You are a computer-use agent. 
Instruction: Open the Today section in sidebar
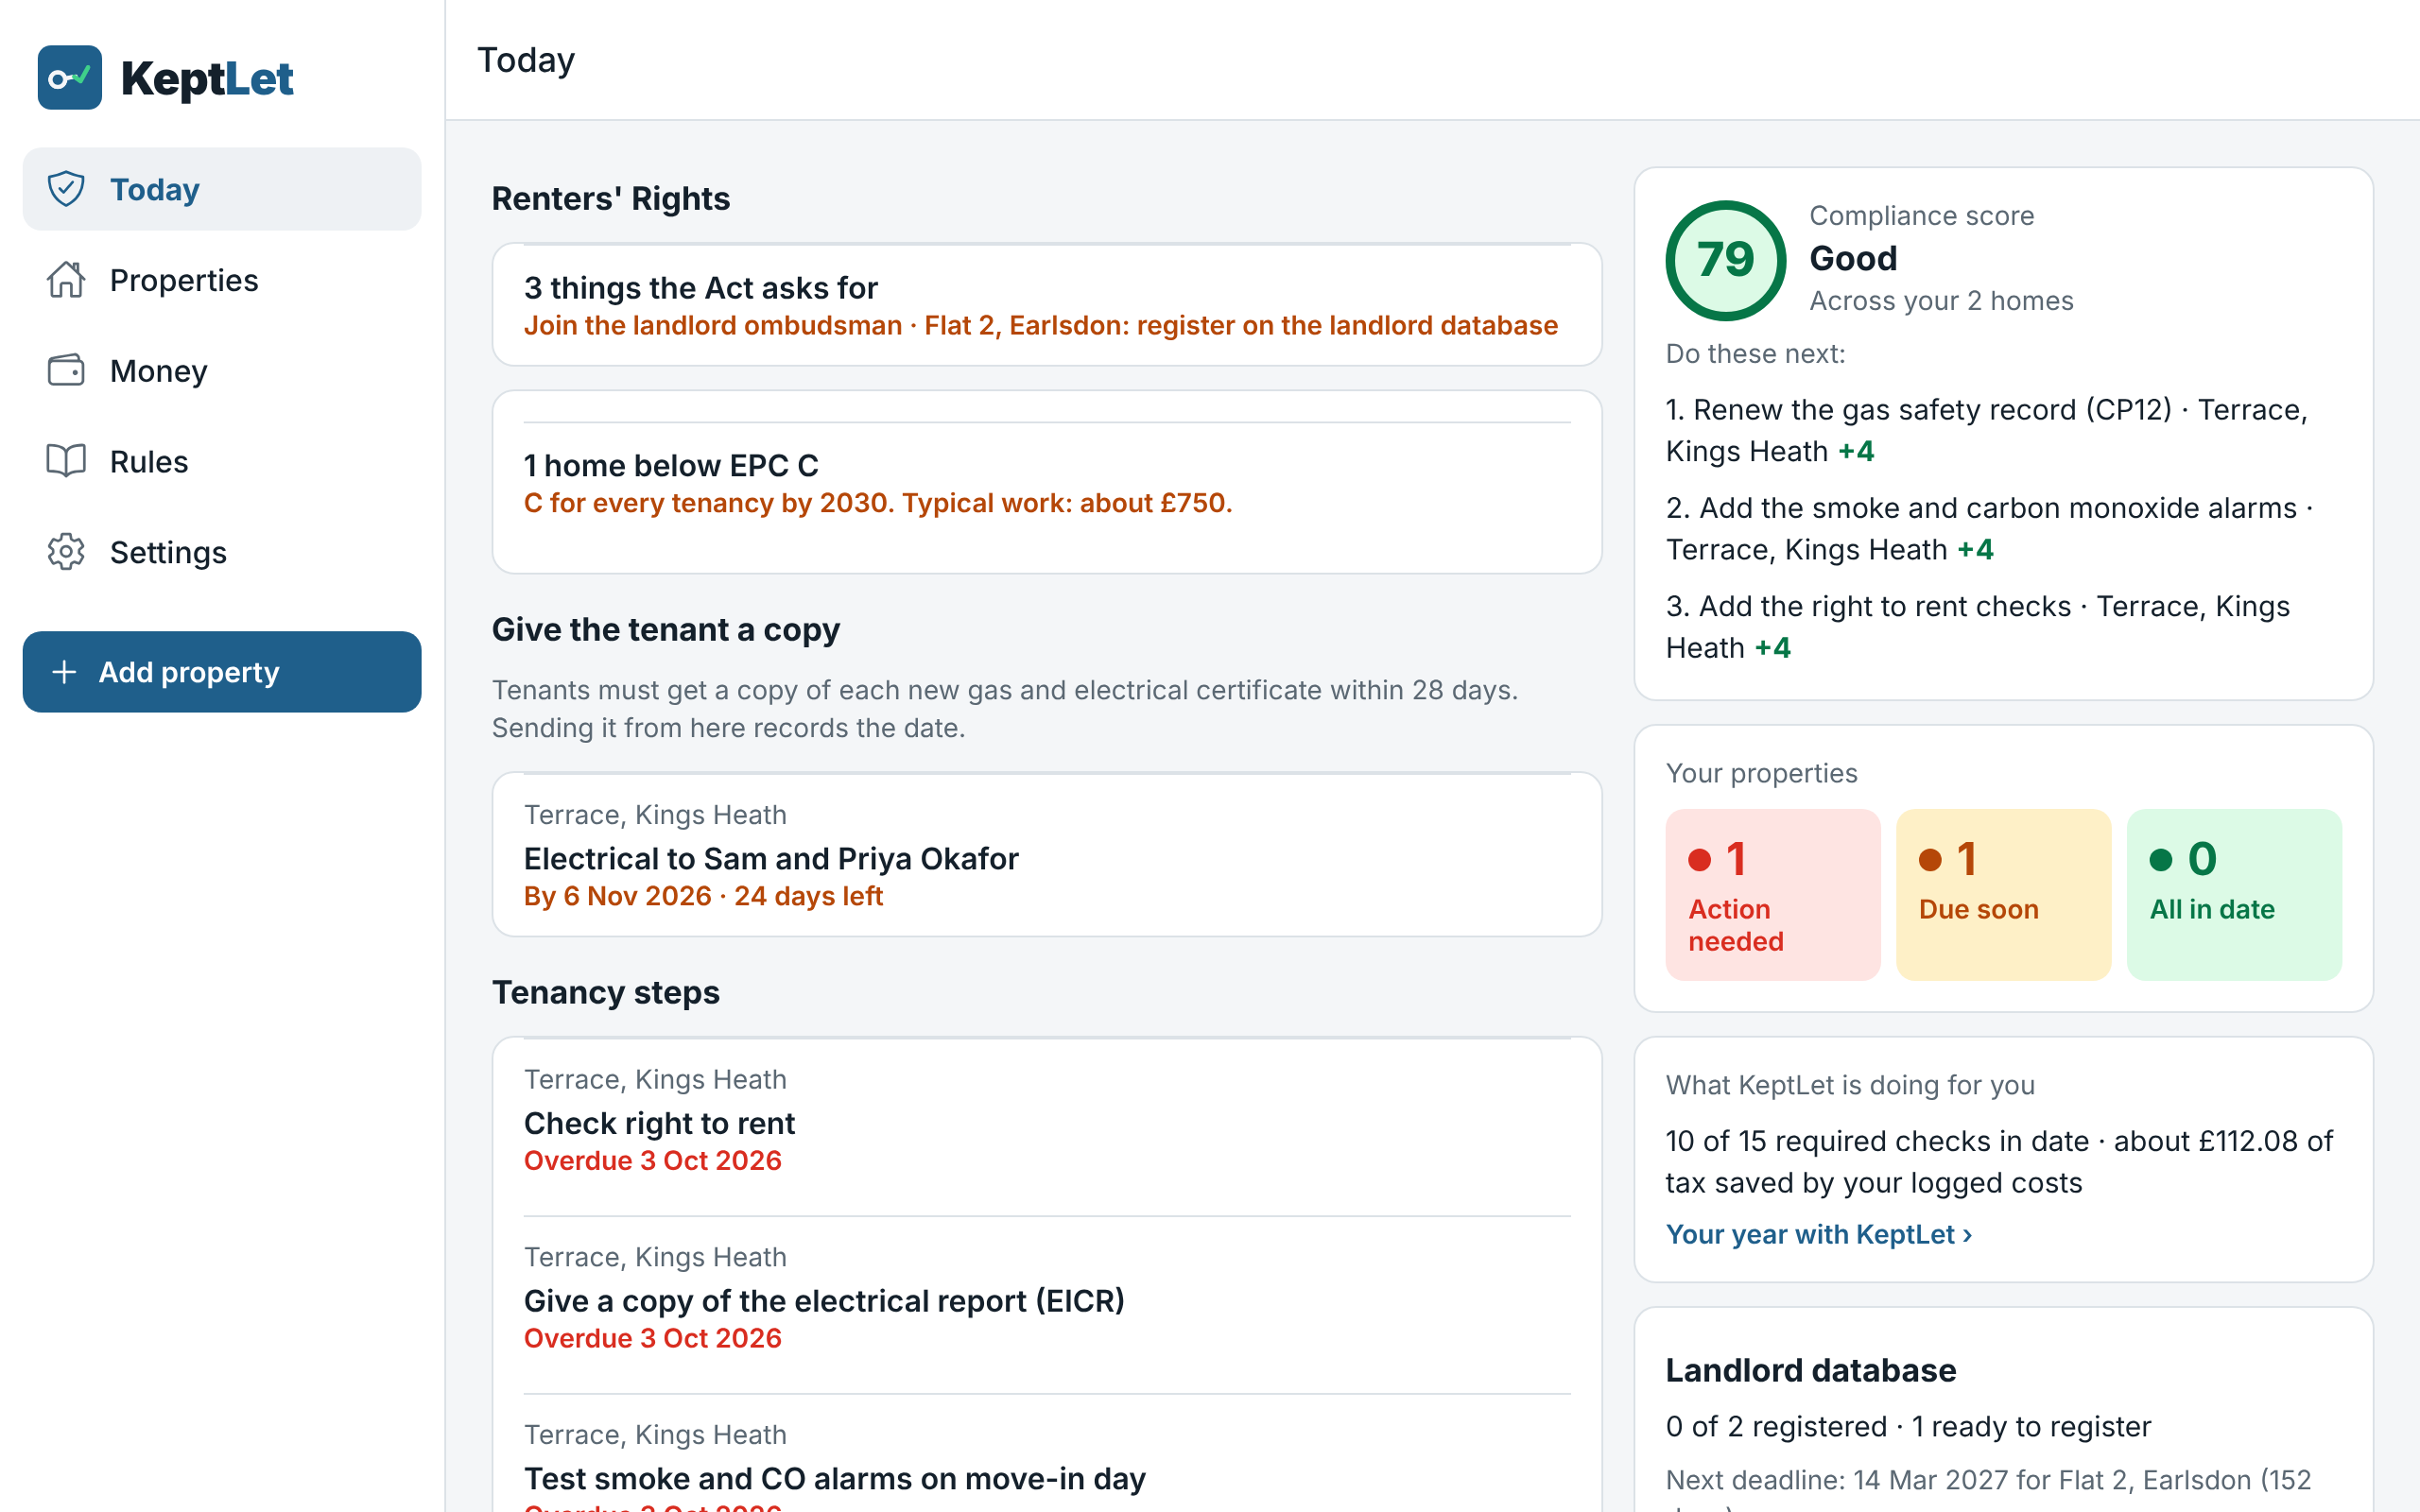[x=222, y=189]
